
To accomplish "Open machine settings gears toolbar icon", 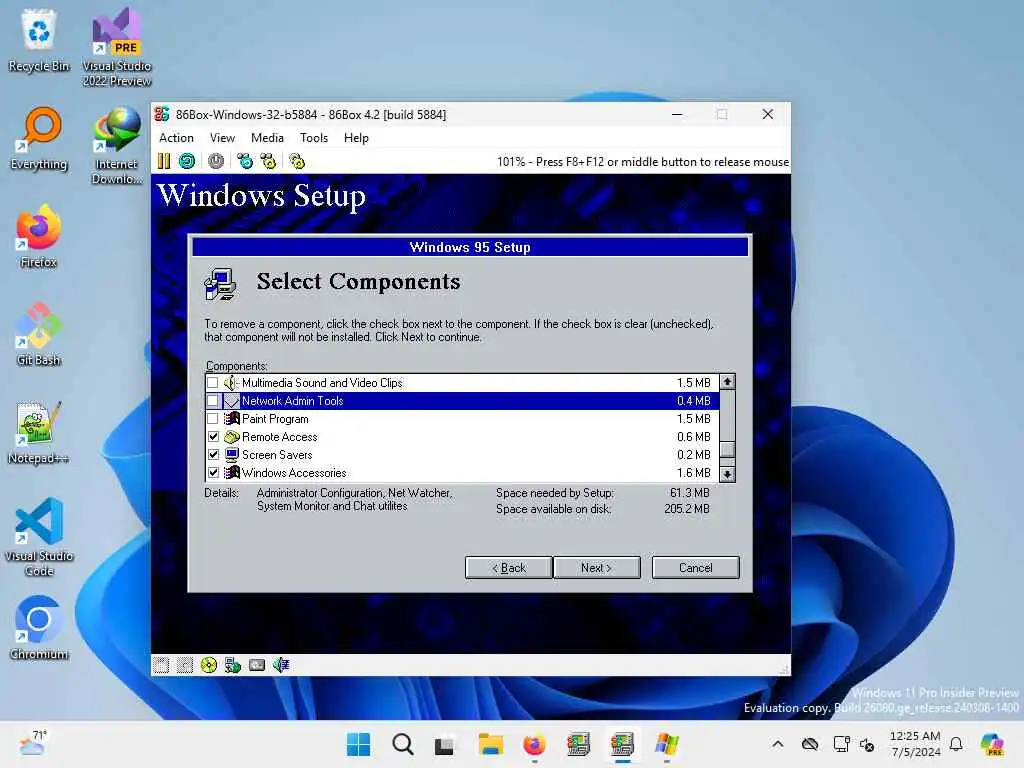I will pyautogui.click(x=297, y=161).
